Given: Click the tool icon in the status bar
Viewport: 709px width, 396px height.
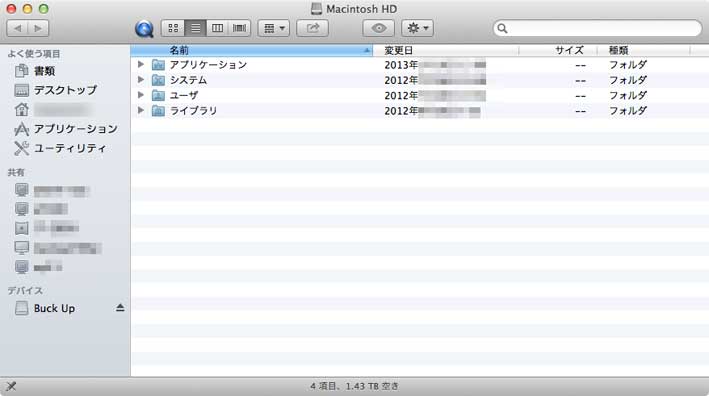Looking at the screenshot, I should tap(11, 387).
